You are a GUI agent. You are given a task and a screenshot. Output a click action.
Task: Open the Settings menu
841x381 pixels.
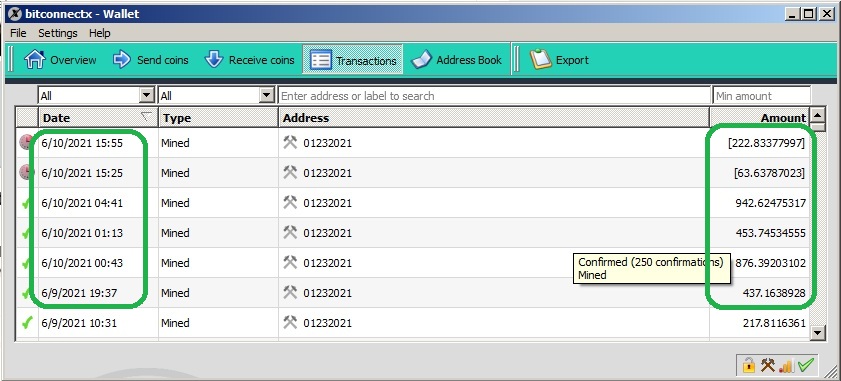click(57, 33)
